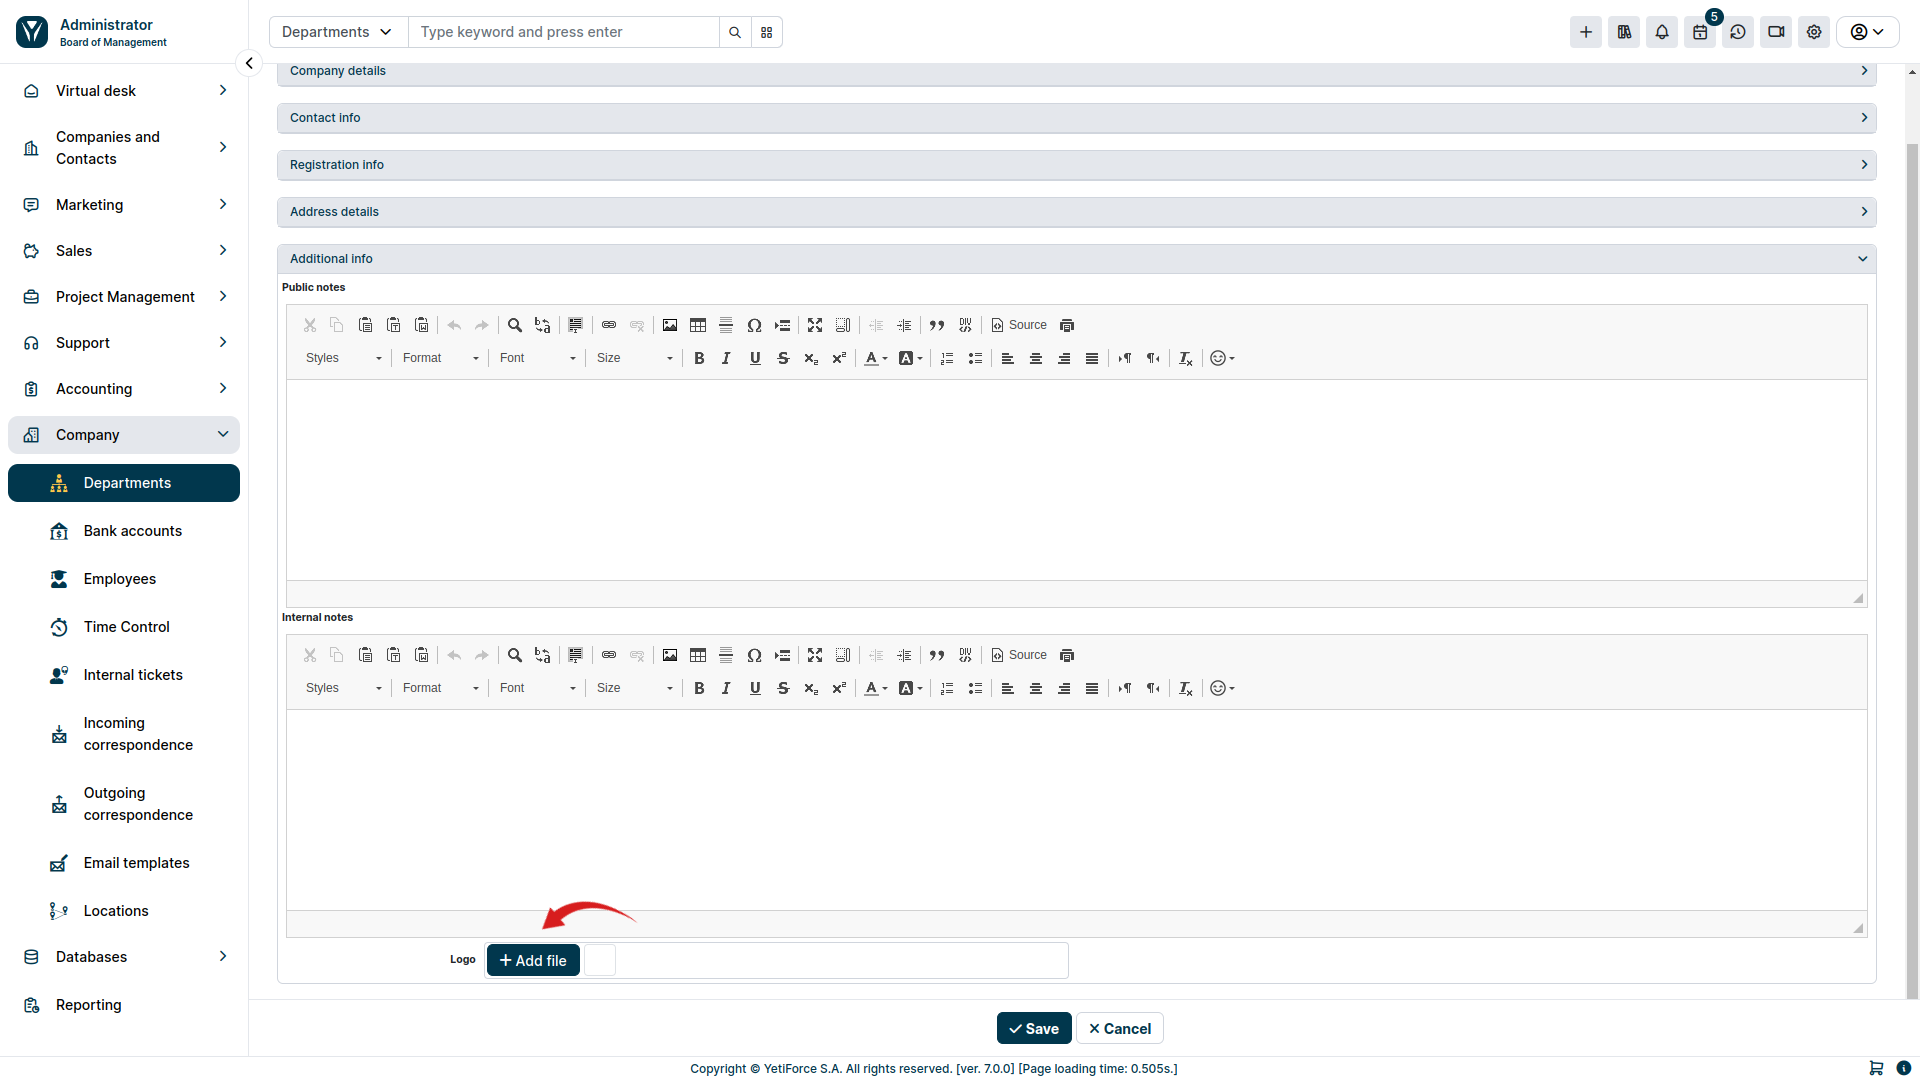Click the Save button
1920x1080 pixels.
tap(1034, 1027)
